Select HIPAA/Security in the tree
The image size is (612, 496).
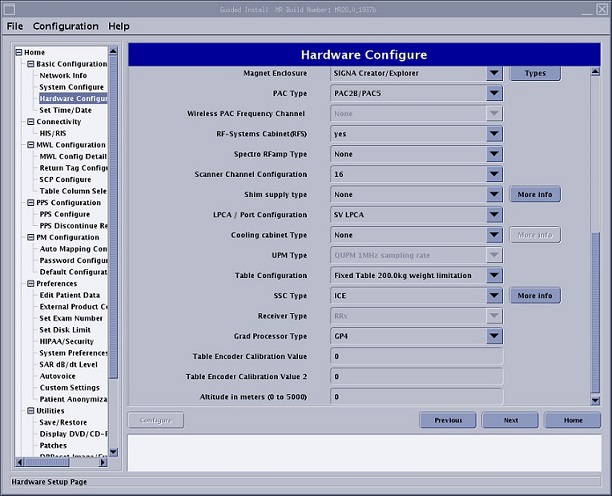click(68, 341)
